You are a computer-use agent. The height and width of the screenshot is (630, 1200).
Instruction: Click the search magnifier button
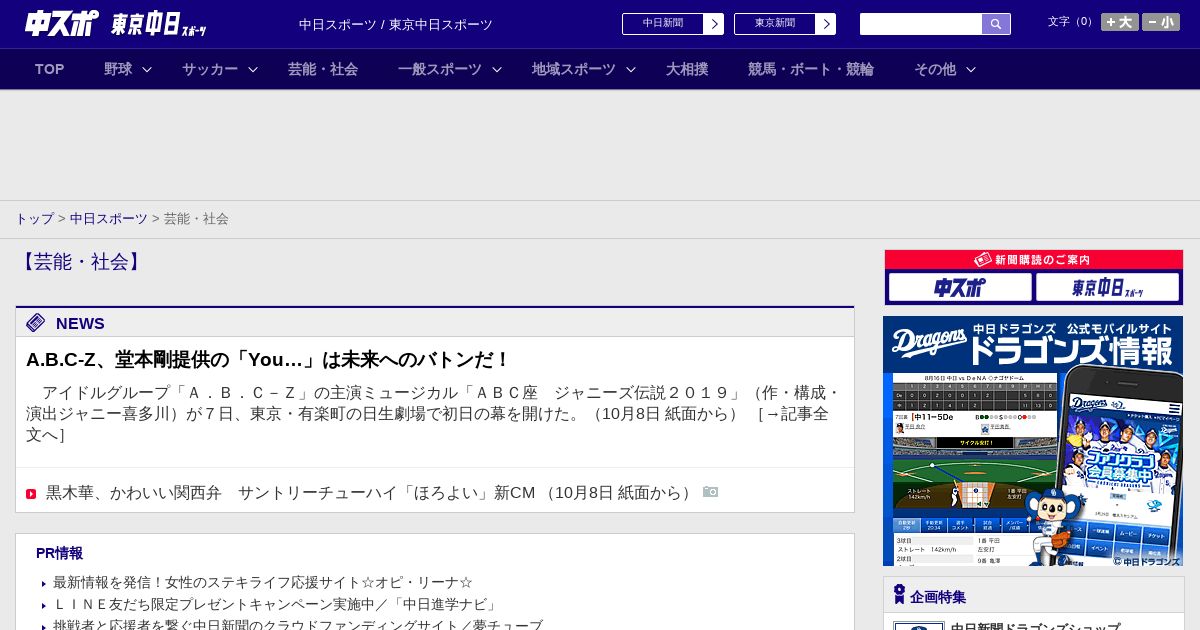click(x=996, y=24)
